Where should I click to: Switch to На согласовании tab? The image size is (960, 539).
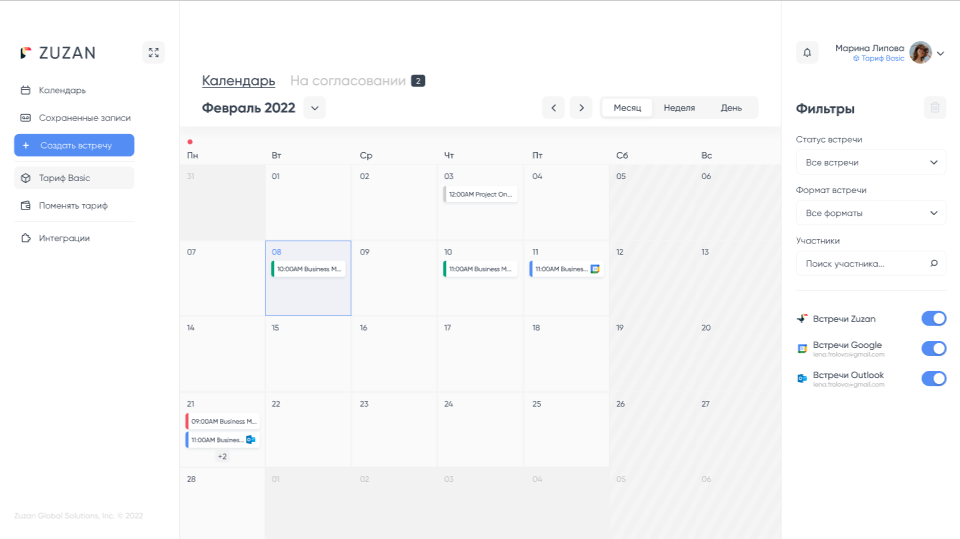[x=348, y=81]
